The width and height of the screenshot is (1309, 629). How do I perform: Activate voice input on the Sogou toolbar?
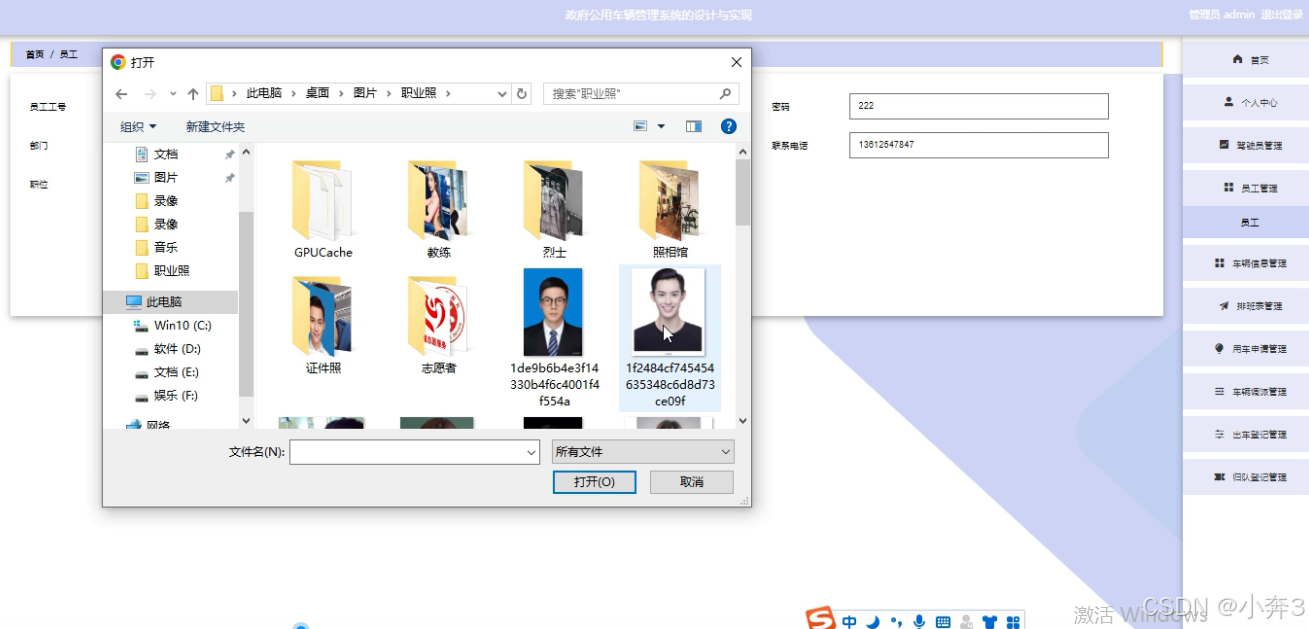(920, 620)
